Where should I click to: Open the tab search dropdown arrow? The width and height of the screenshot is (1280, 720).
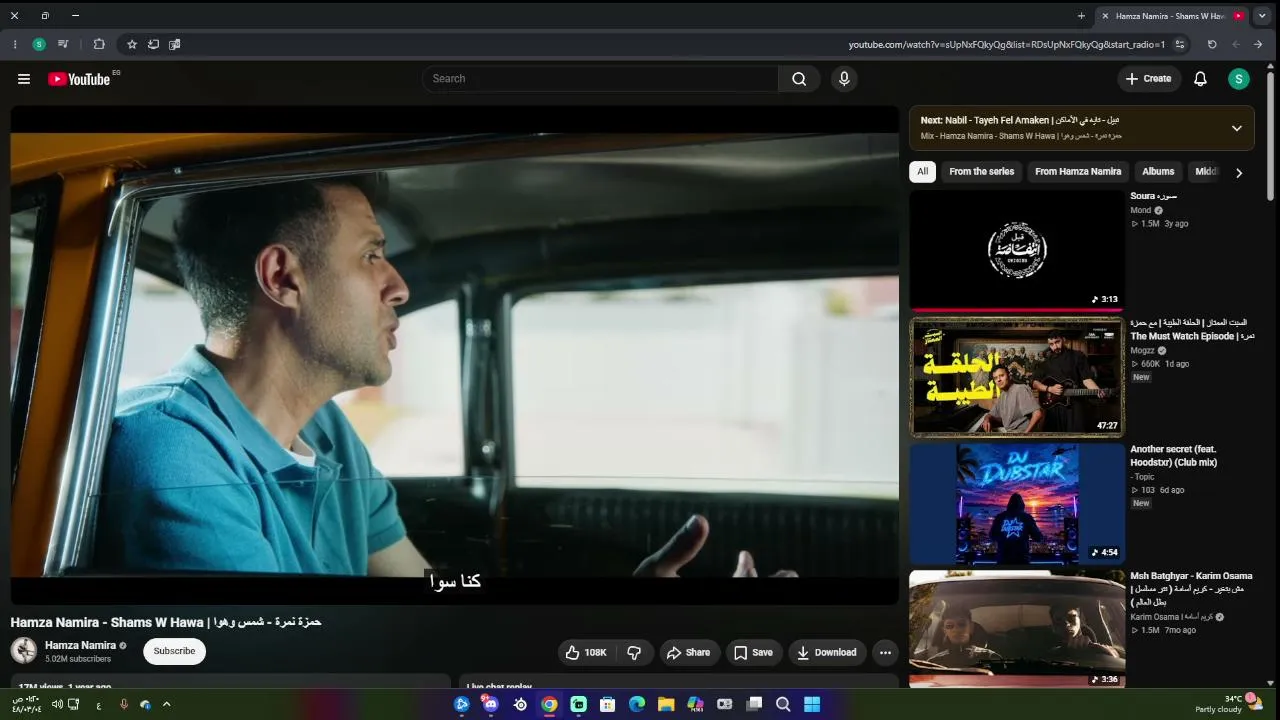tap(1263, 16)
